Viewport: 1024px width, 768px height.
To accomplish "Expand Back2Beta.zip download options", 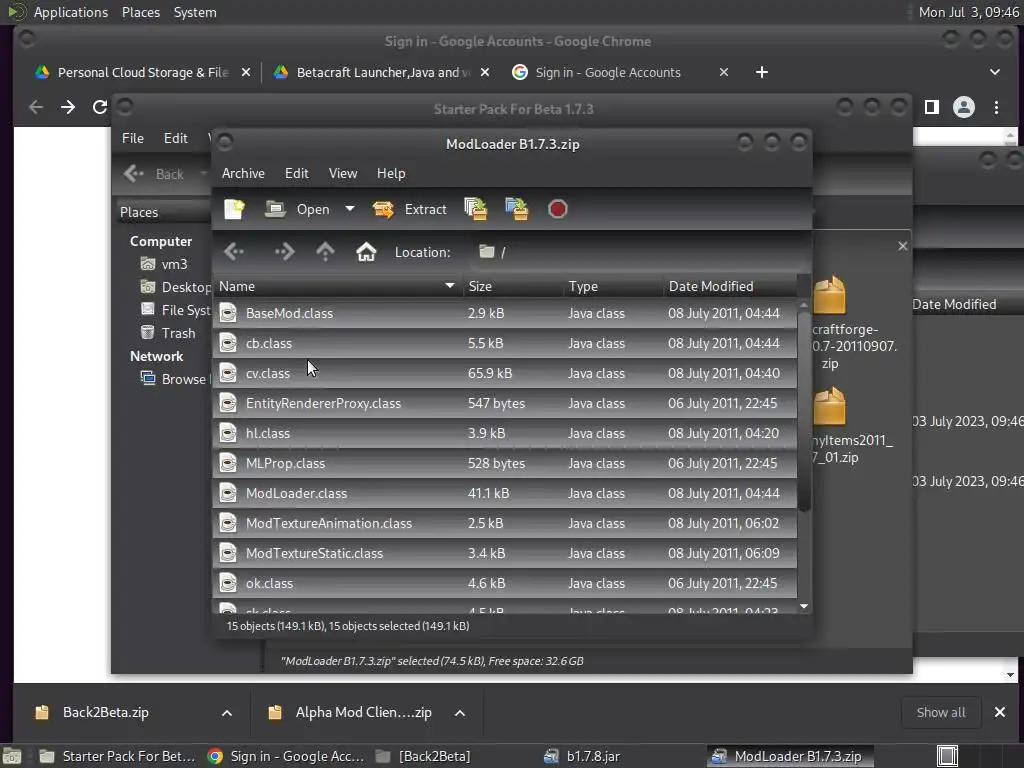I will [227, 712].
